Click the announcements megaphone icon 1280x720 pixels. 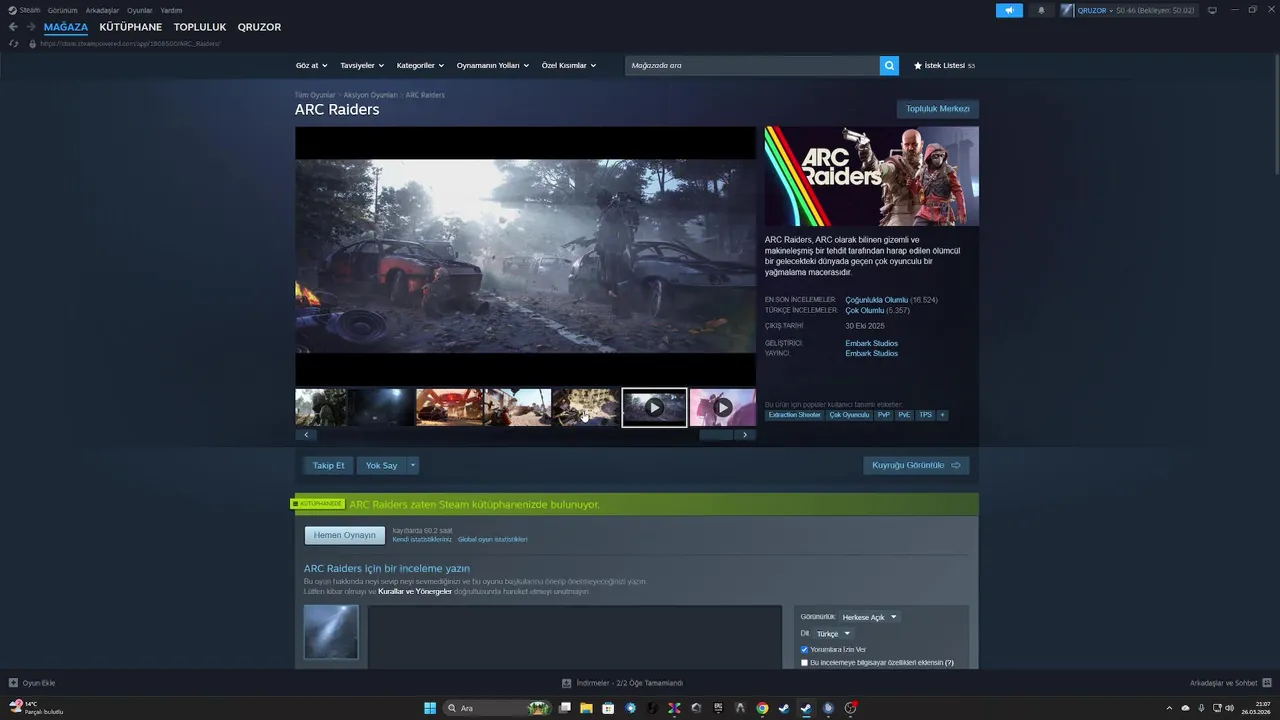[1009, 10]
